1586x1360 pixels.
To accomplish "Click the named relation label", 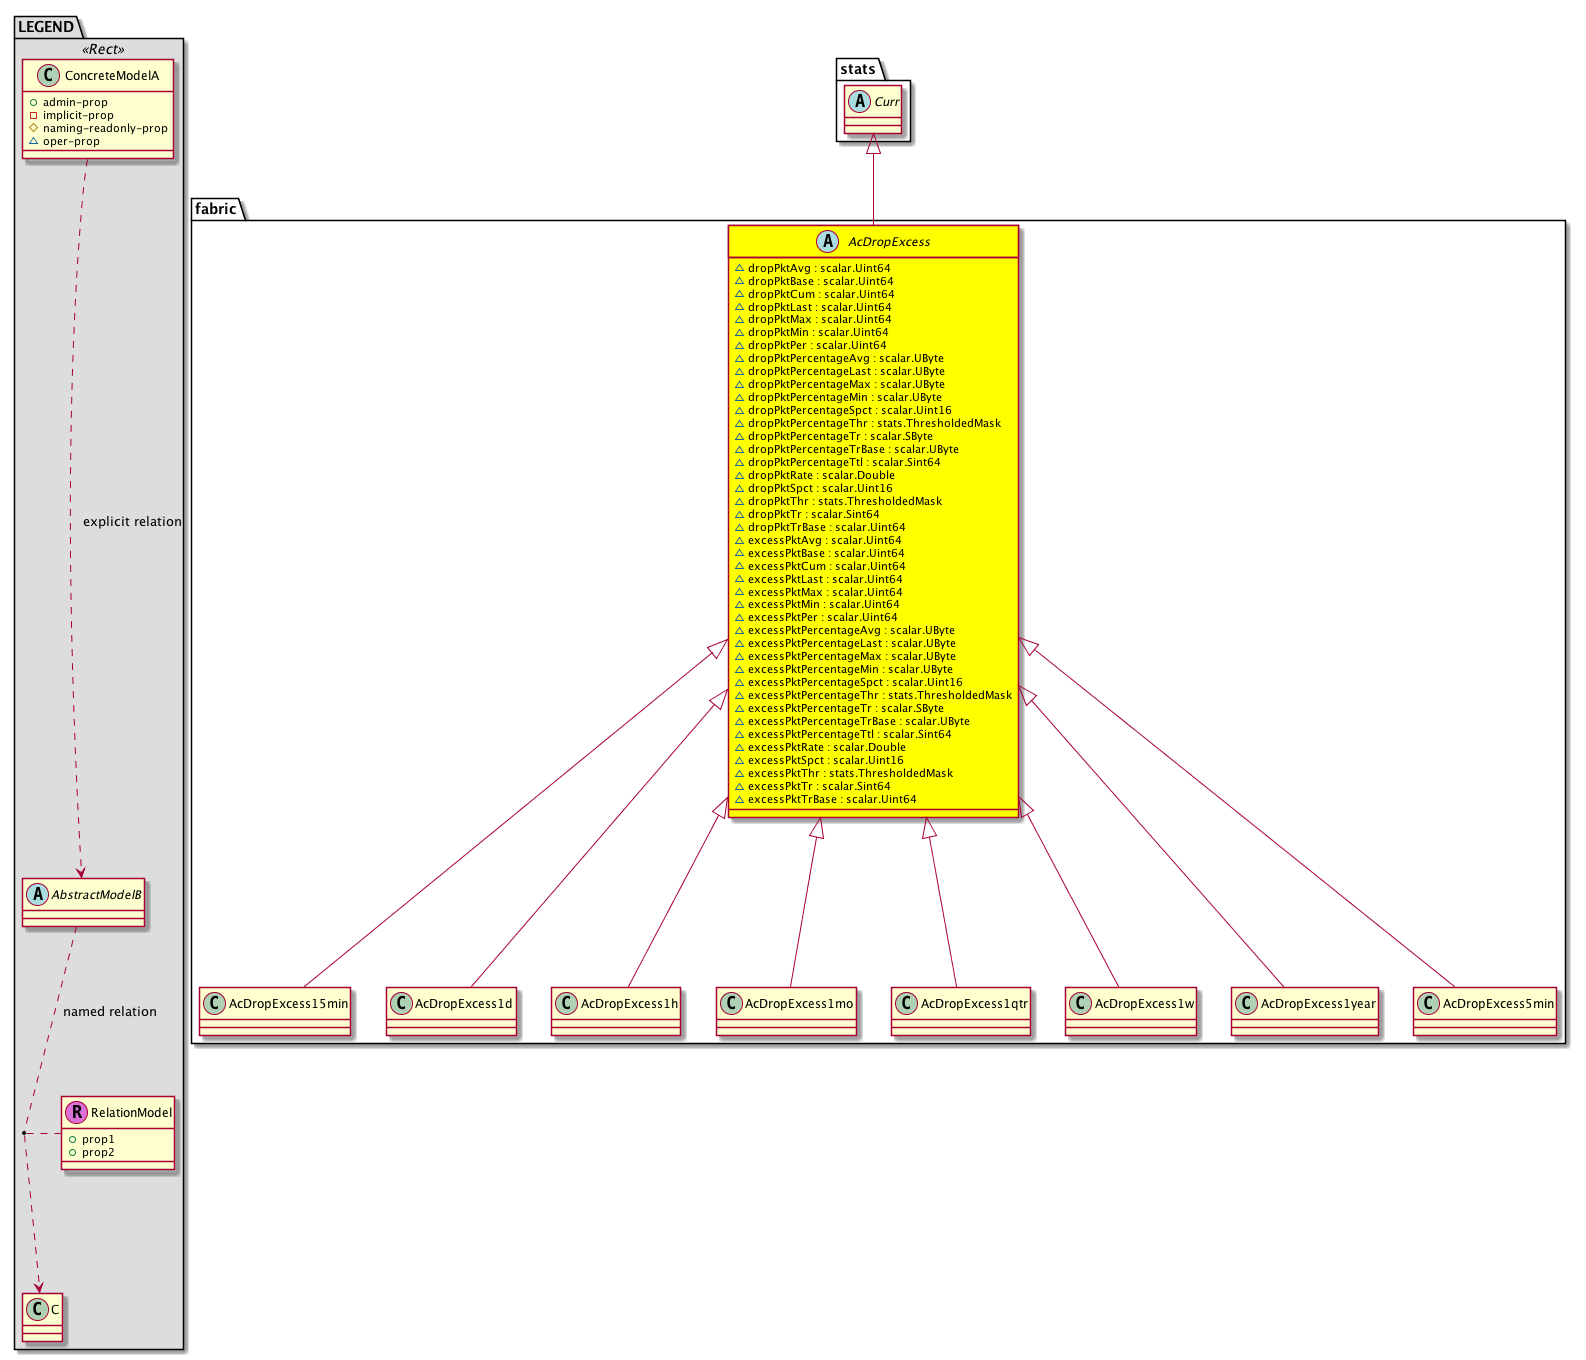I will point(110,1011).
